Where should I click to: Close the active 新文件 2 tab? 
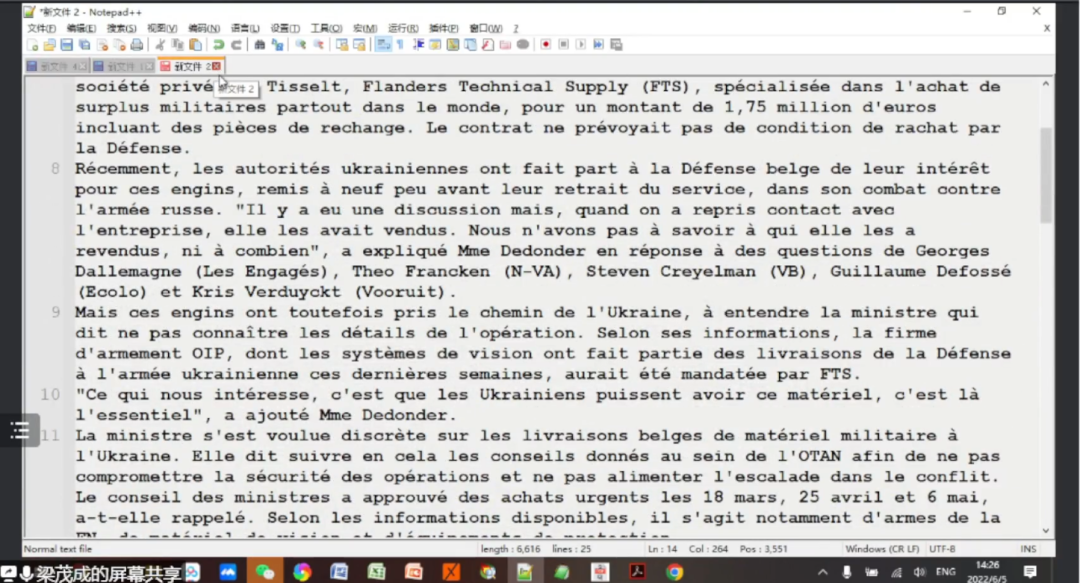click(x=217, y=66)
